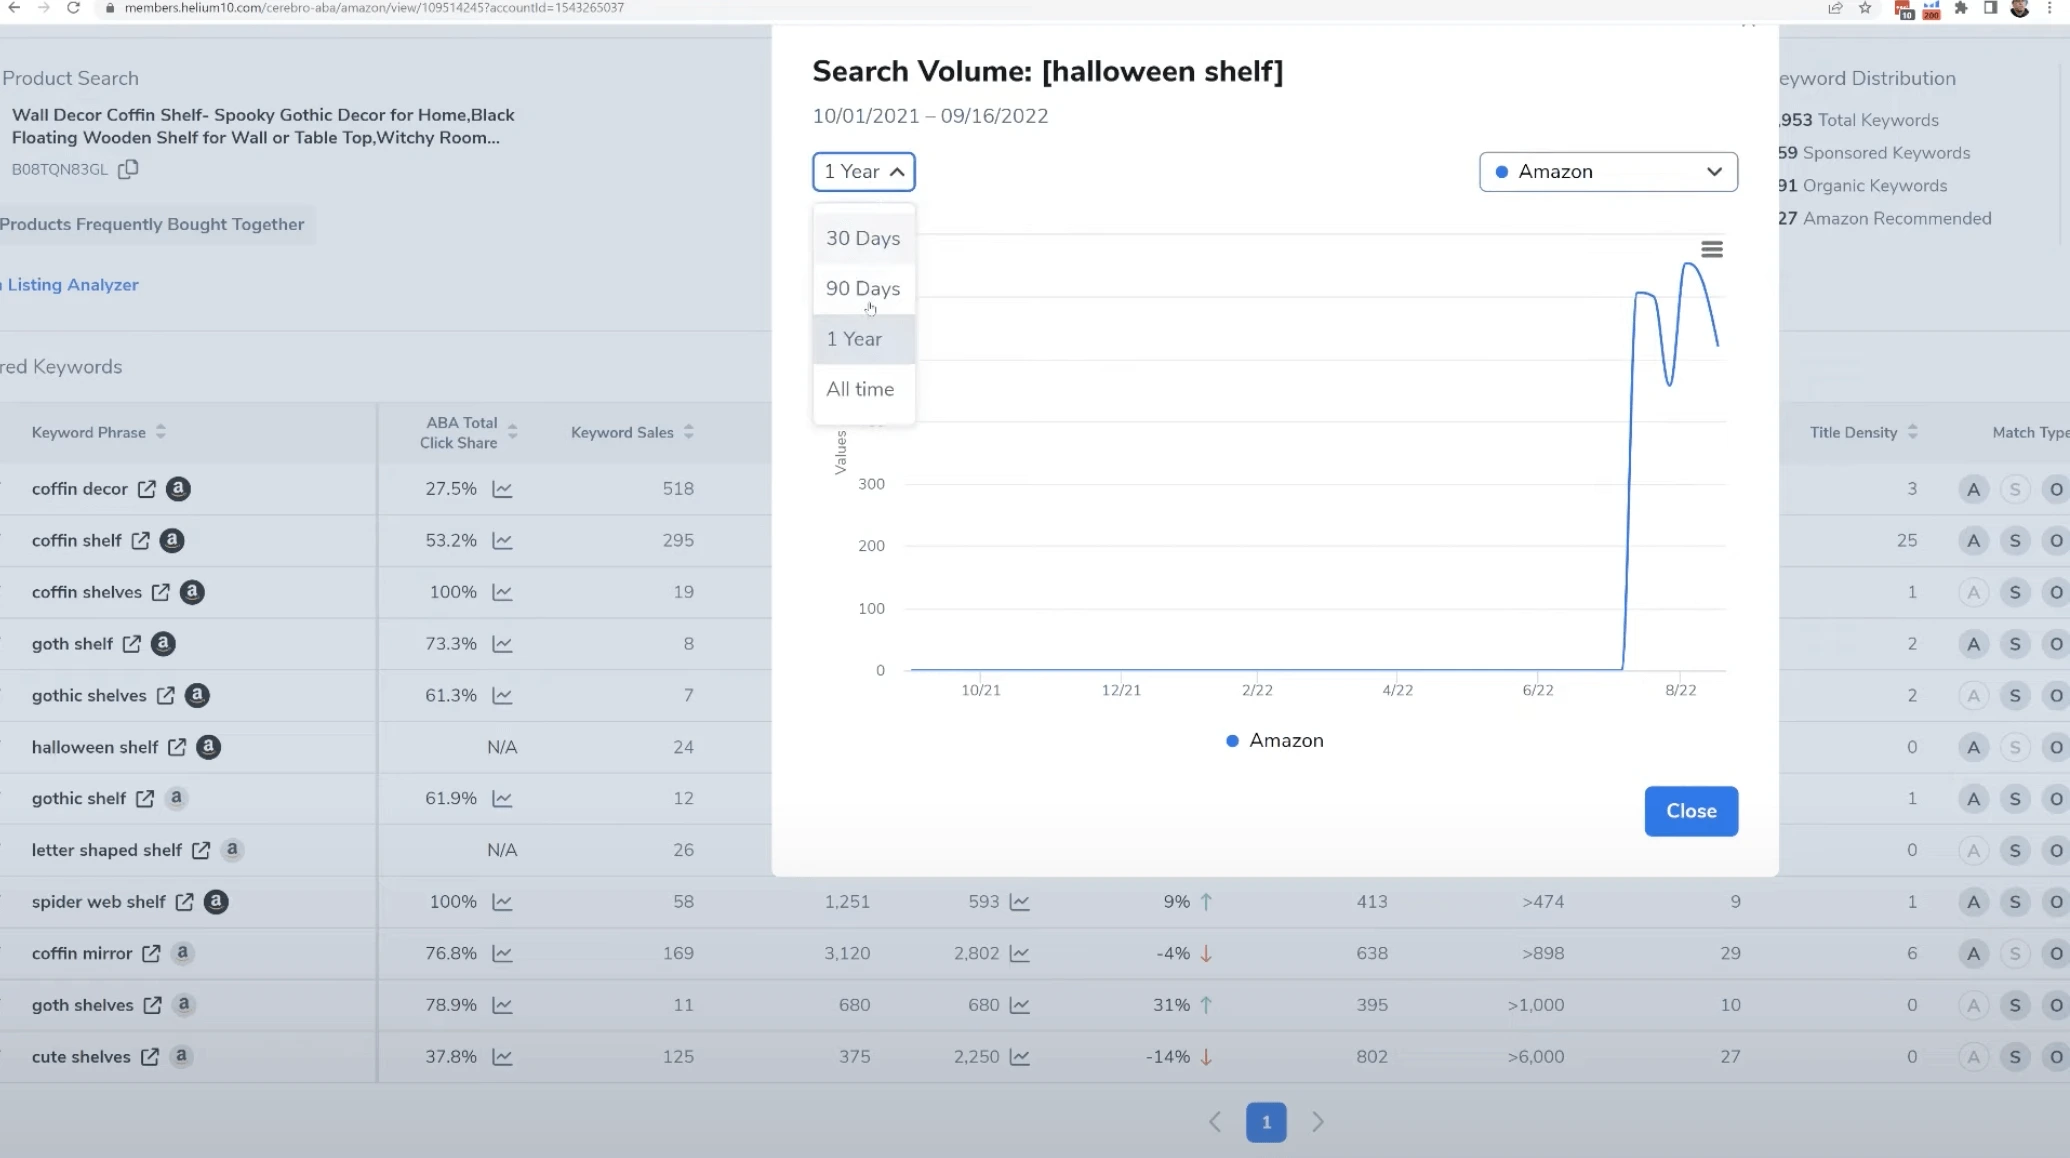2070x1158 pixels.
Task: Sort the table by Keyword Sales
Action: pos(688,431)
